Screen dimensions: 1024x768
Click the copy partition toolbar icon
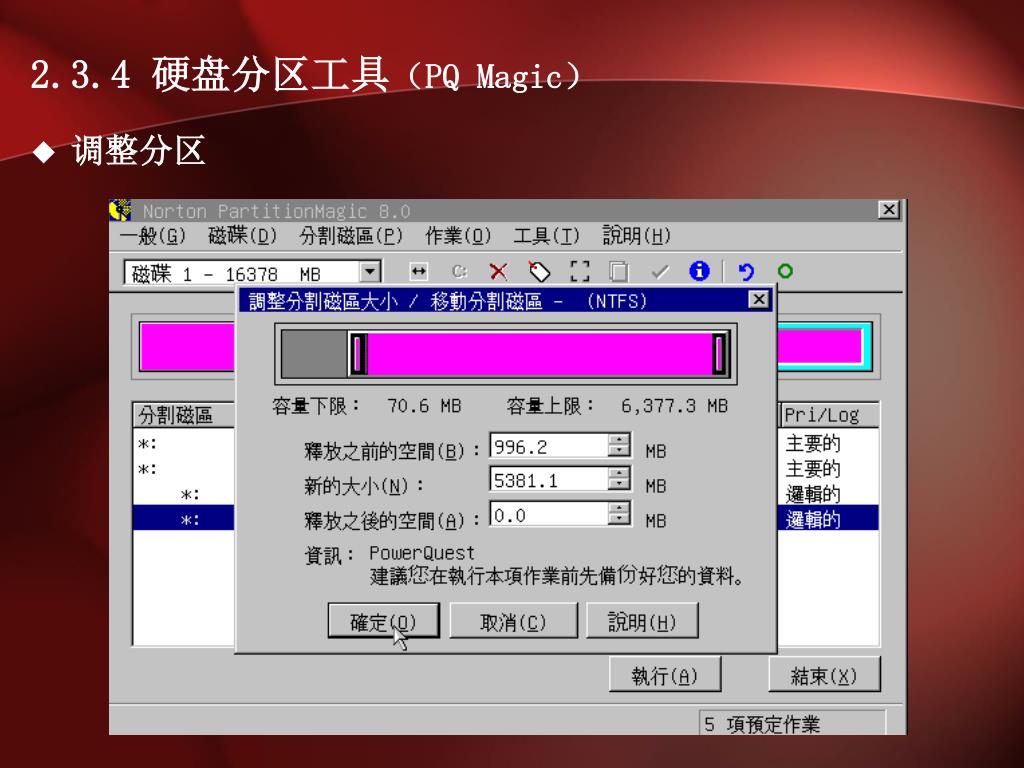coord(618,271)
